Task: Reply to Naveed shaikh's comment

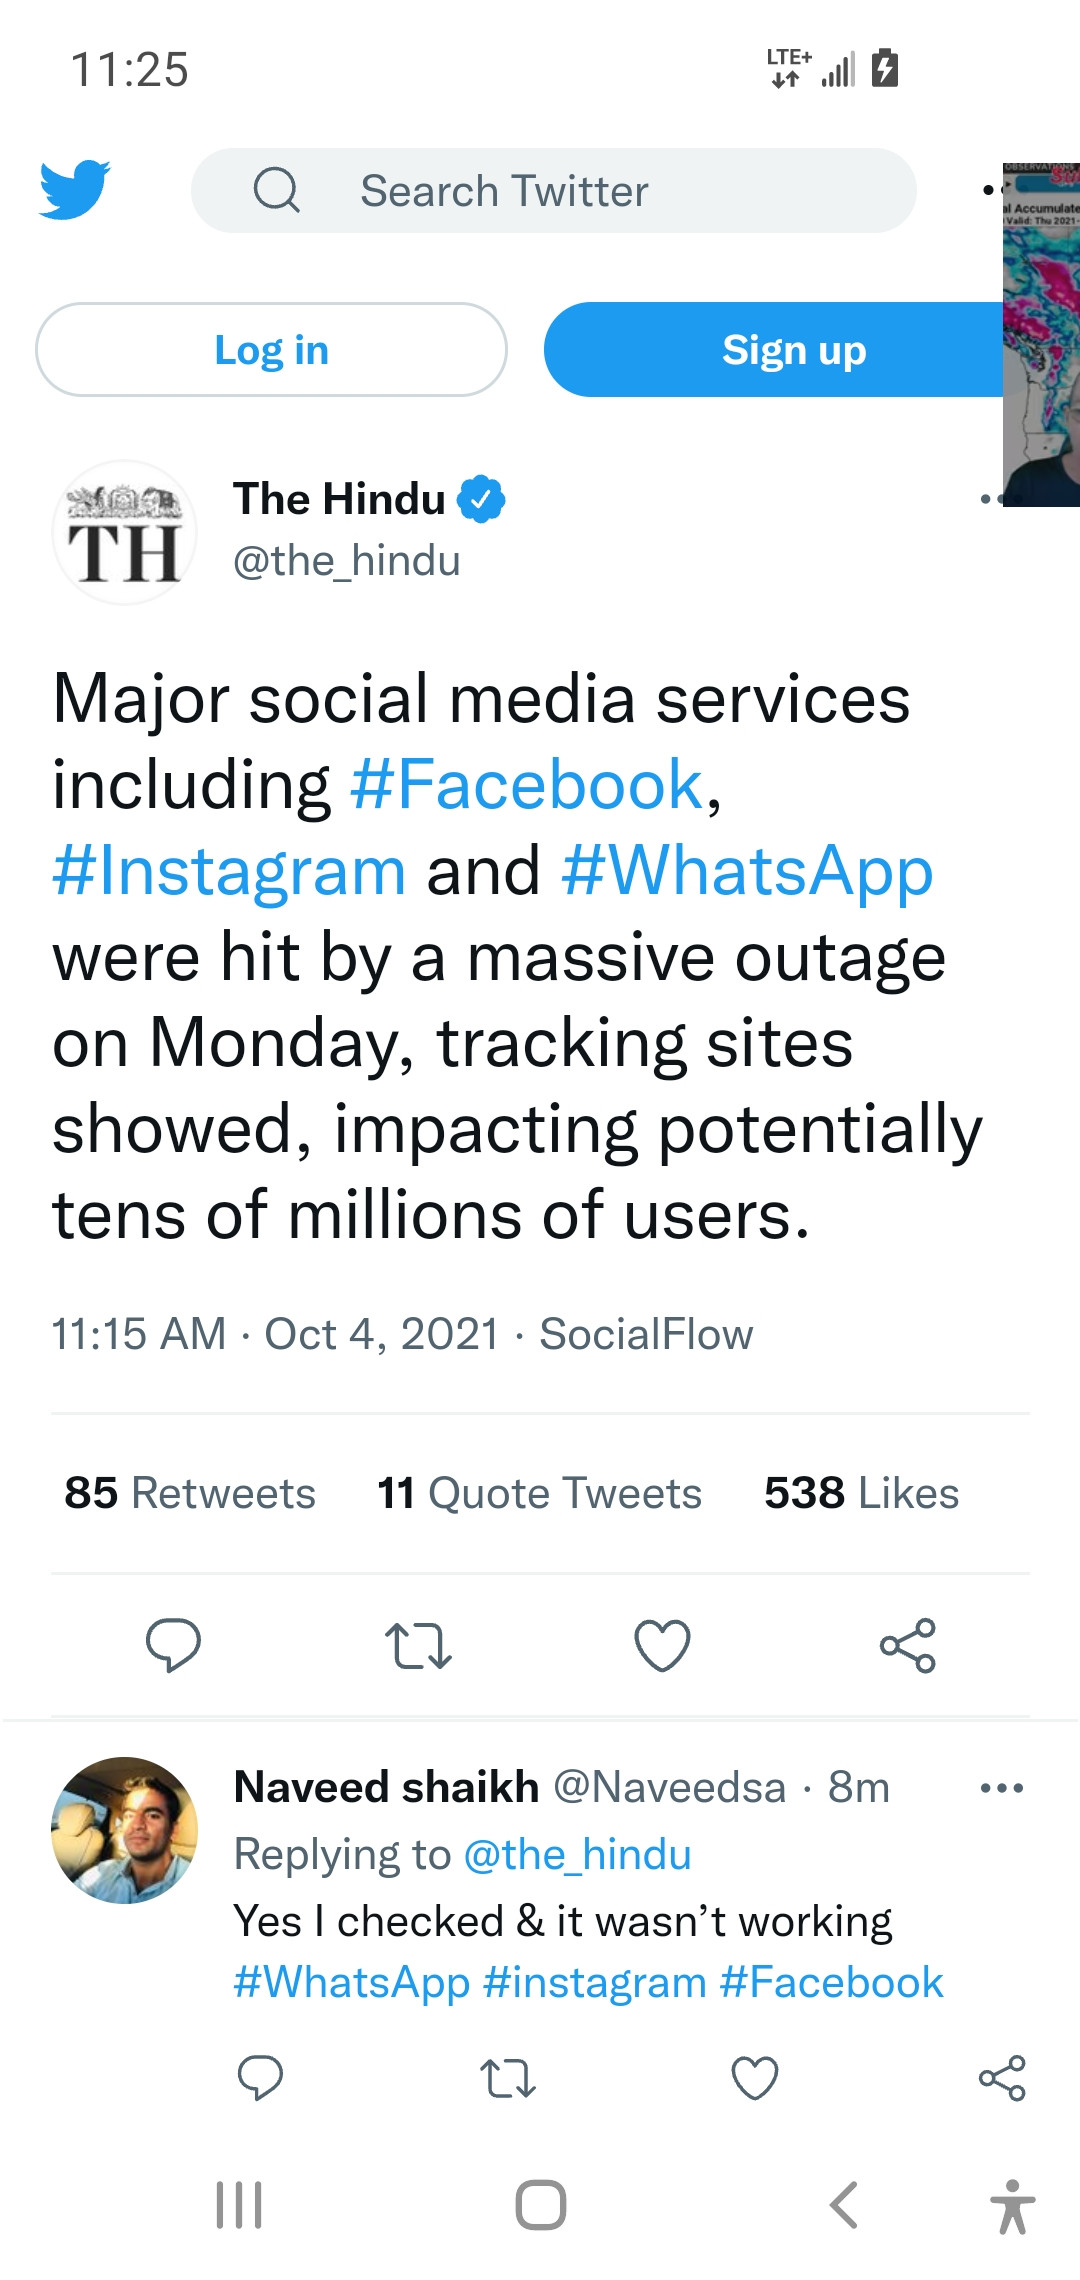Action: [260, 2078]
